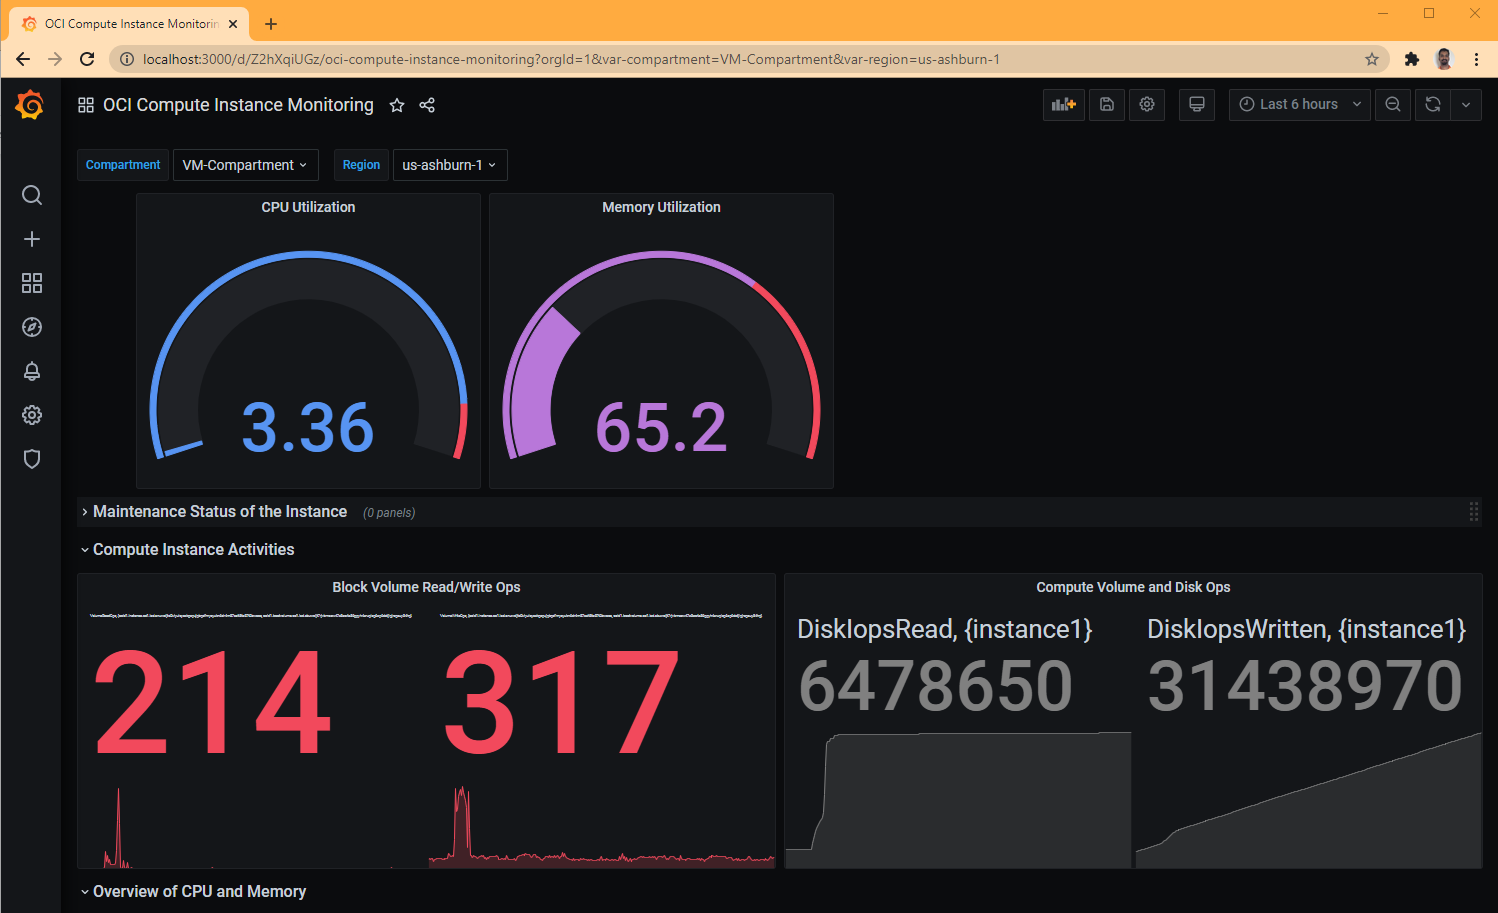Open the Last 6 hours time picker
This screenshot has width=1498, height=913.
pos(1299,104)
